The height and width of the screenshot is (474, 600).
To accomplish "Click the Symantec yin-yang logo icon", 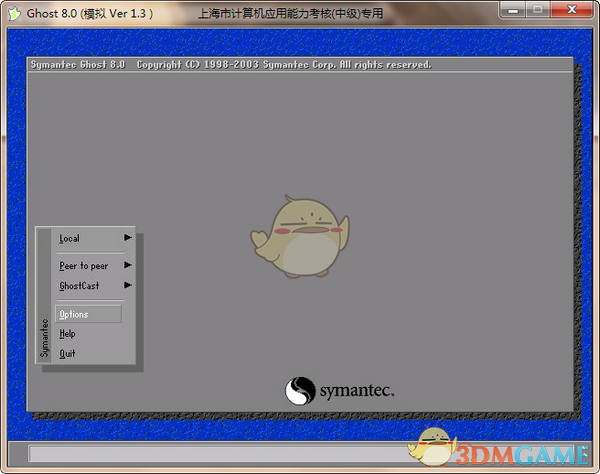I will (302, 390).
